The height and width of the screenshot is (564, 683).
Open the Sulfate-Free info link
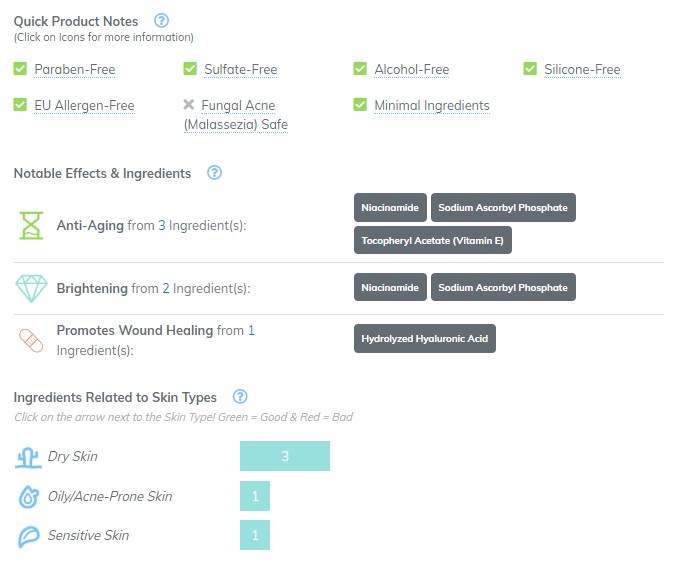pos(240,69)
